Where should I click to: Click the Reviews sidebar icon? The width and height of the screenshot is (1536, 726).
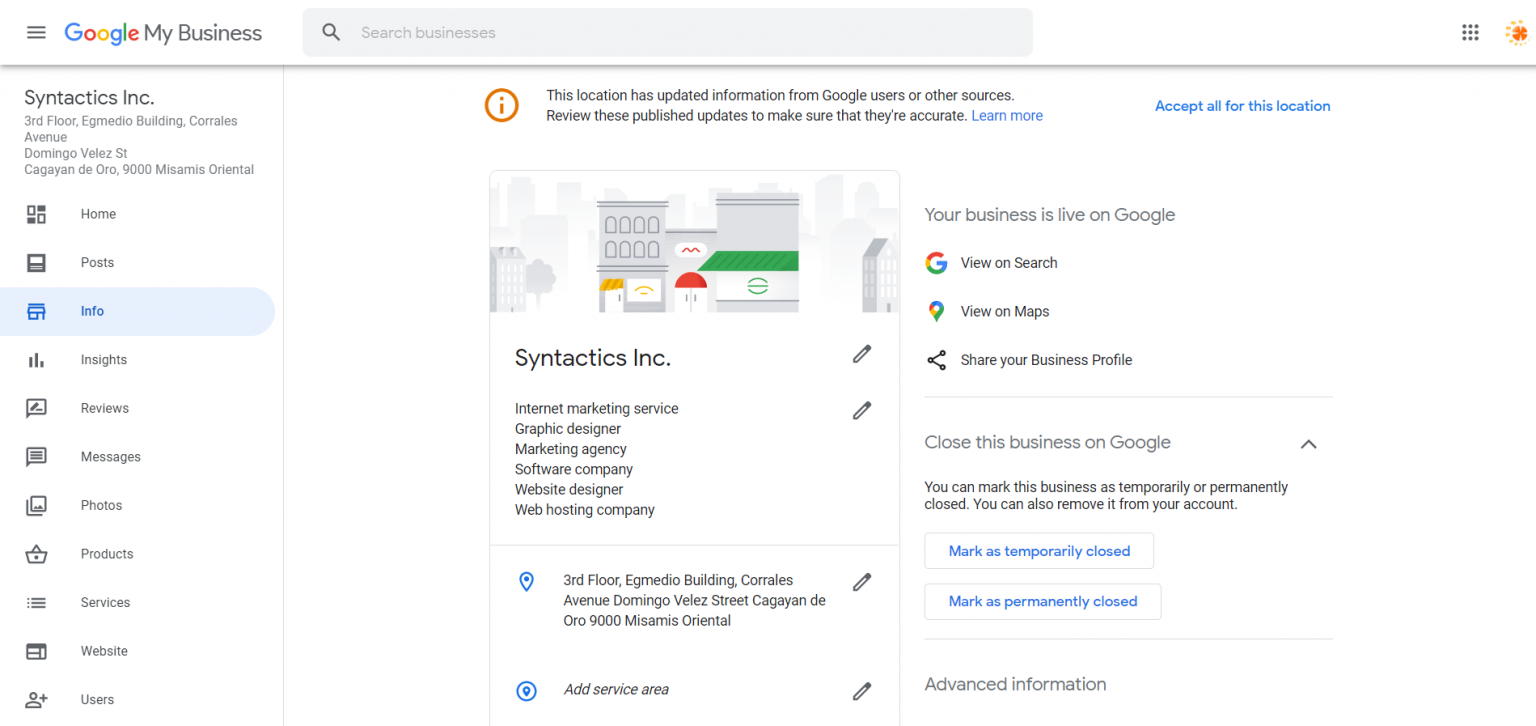pos(36,408)
